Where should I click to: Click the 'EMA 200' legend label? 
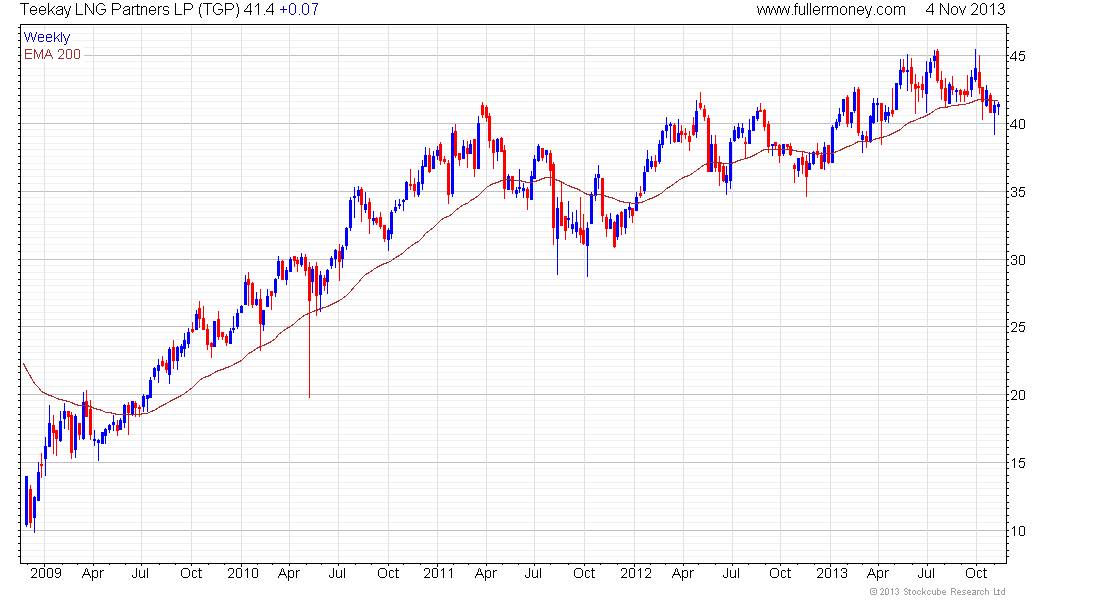(53, 54)
